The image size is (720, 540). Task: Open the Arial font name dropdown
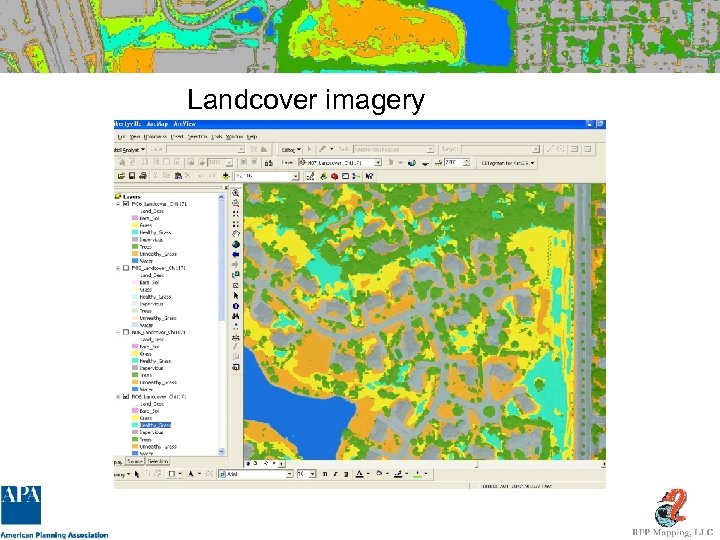[x=289, y=474]
